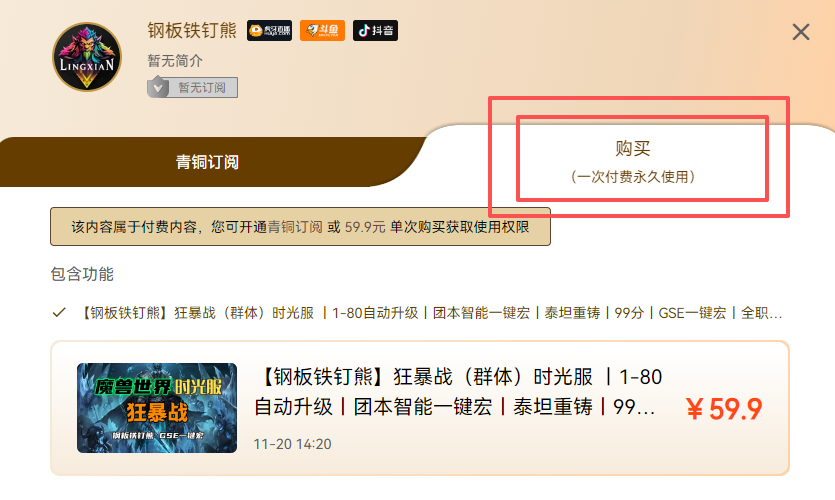Open the Huya live platform badge
Screen dimensions: 835x500
[269, 30]
